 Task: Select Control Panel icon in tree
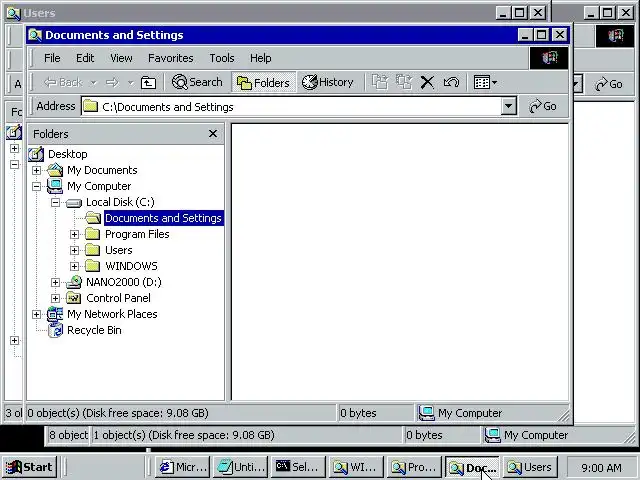pos(74,298)
